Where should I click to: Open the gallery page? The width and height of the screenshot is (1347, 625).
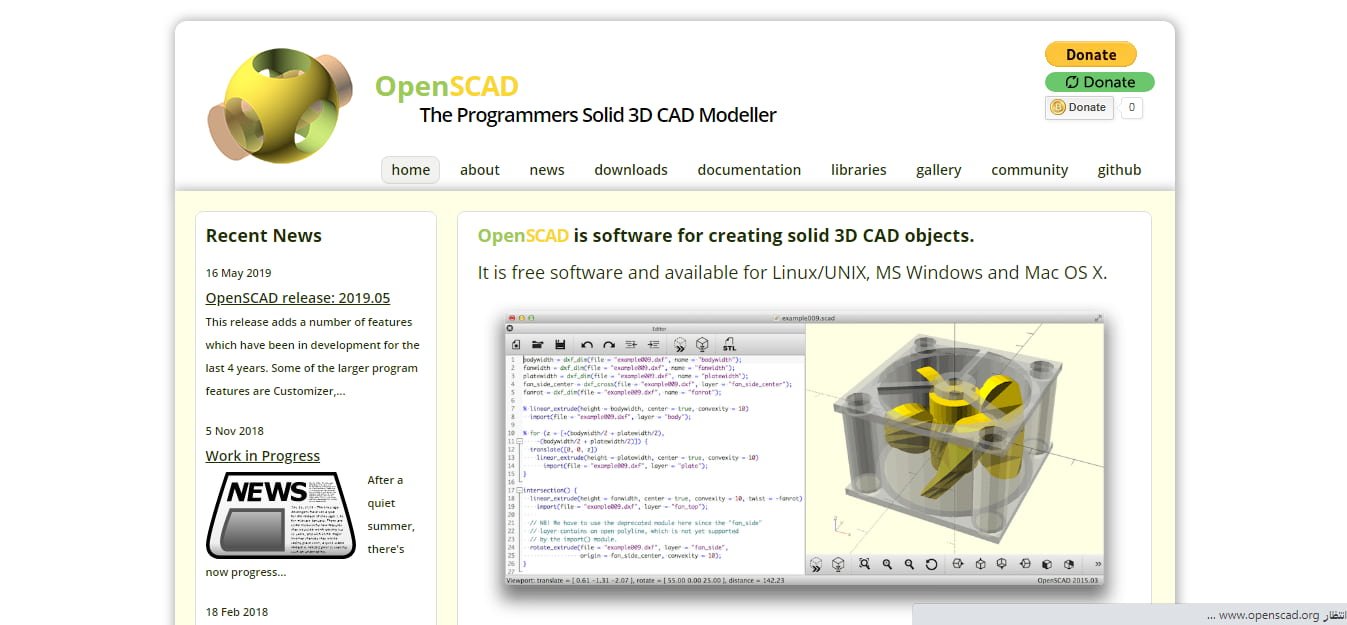939,170
